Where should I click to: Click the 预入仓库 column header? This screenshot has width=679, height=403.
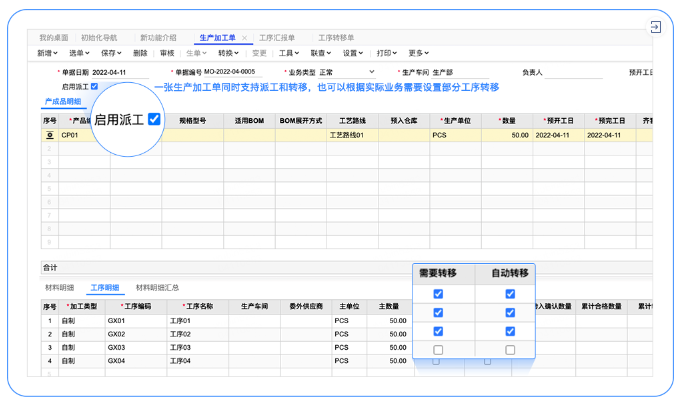click(404, 121)
